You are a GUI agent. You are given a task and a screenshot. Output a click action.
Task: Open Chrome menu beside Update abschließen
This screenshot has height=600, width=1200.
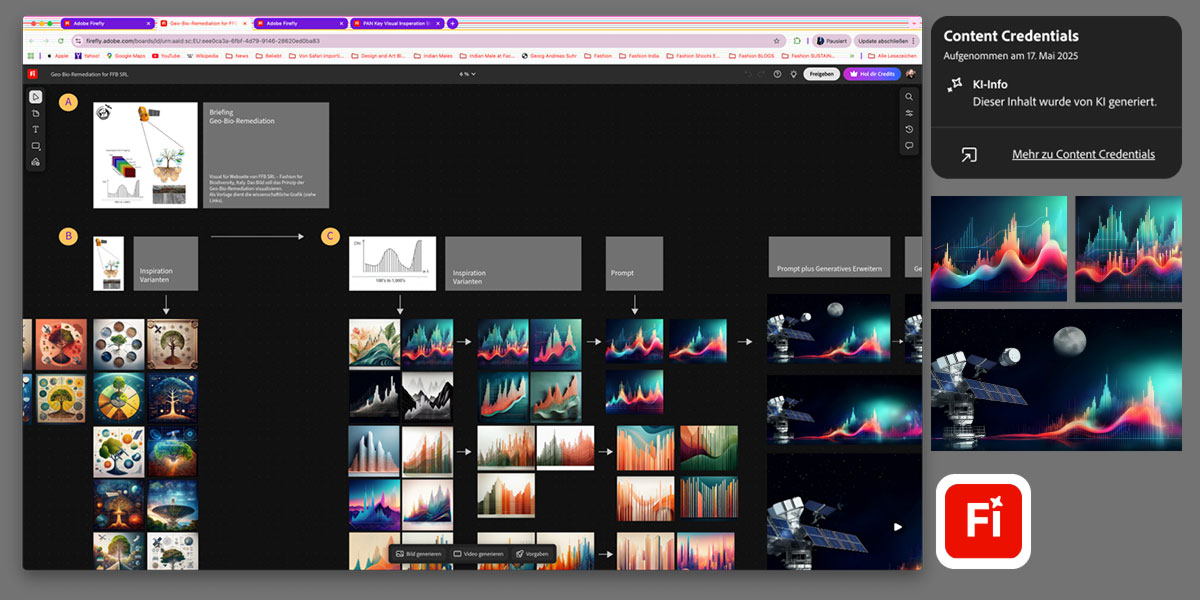(915, 41)
